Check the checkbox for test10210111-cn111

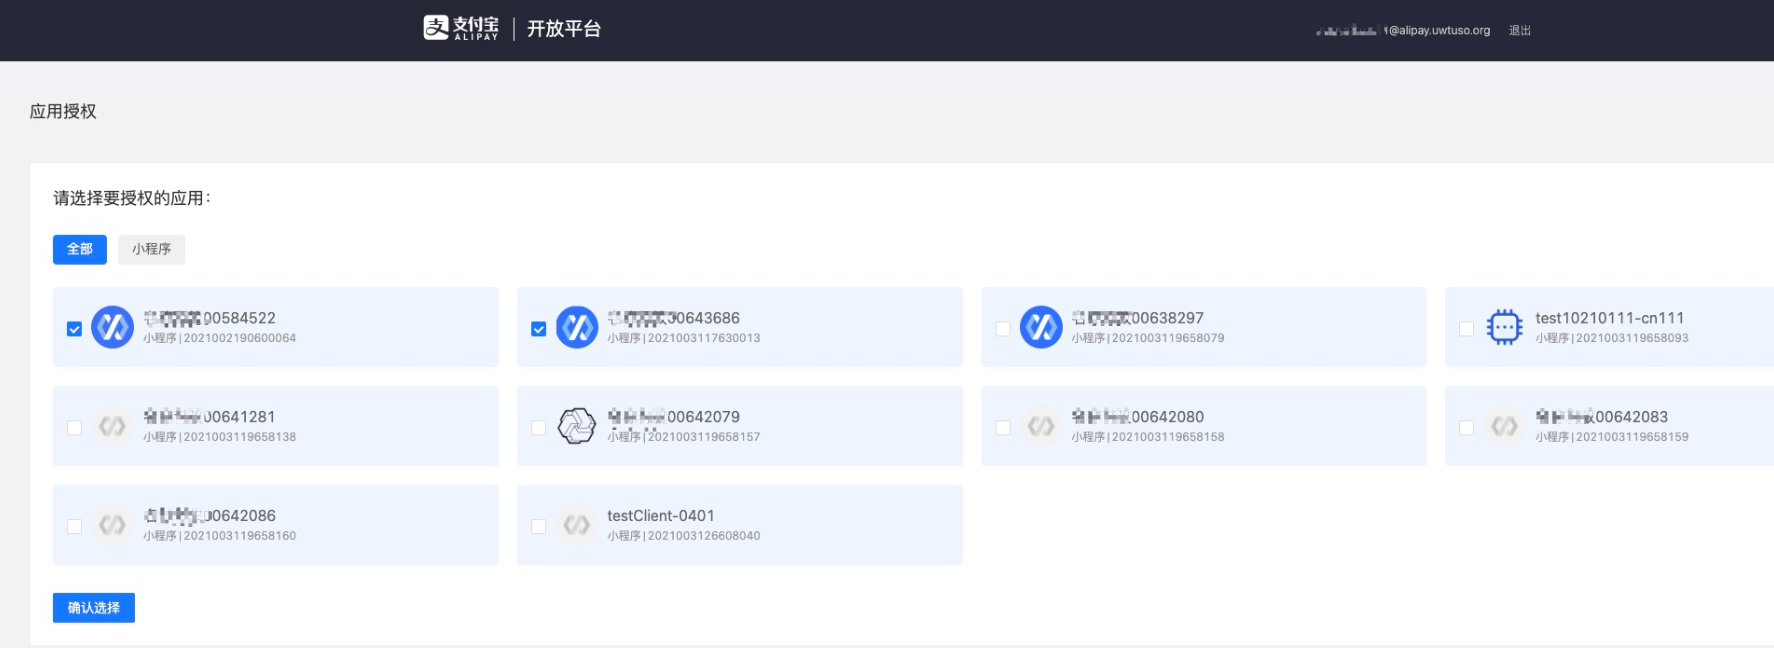point(1466,329)
